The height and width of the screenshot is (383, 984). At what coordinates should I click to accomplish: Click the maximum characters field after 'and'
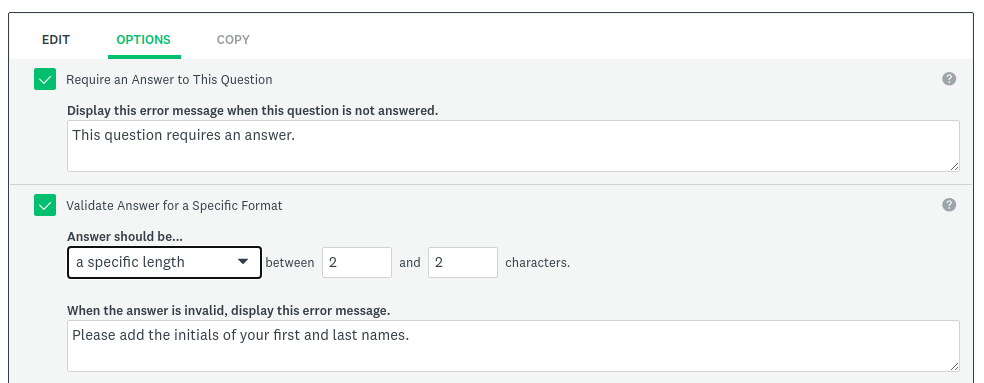[x=463, y=262]
